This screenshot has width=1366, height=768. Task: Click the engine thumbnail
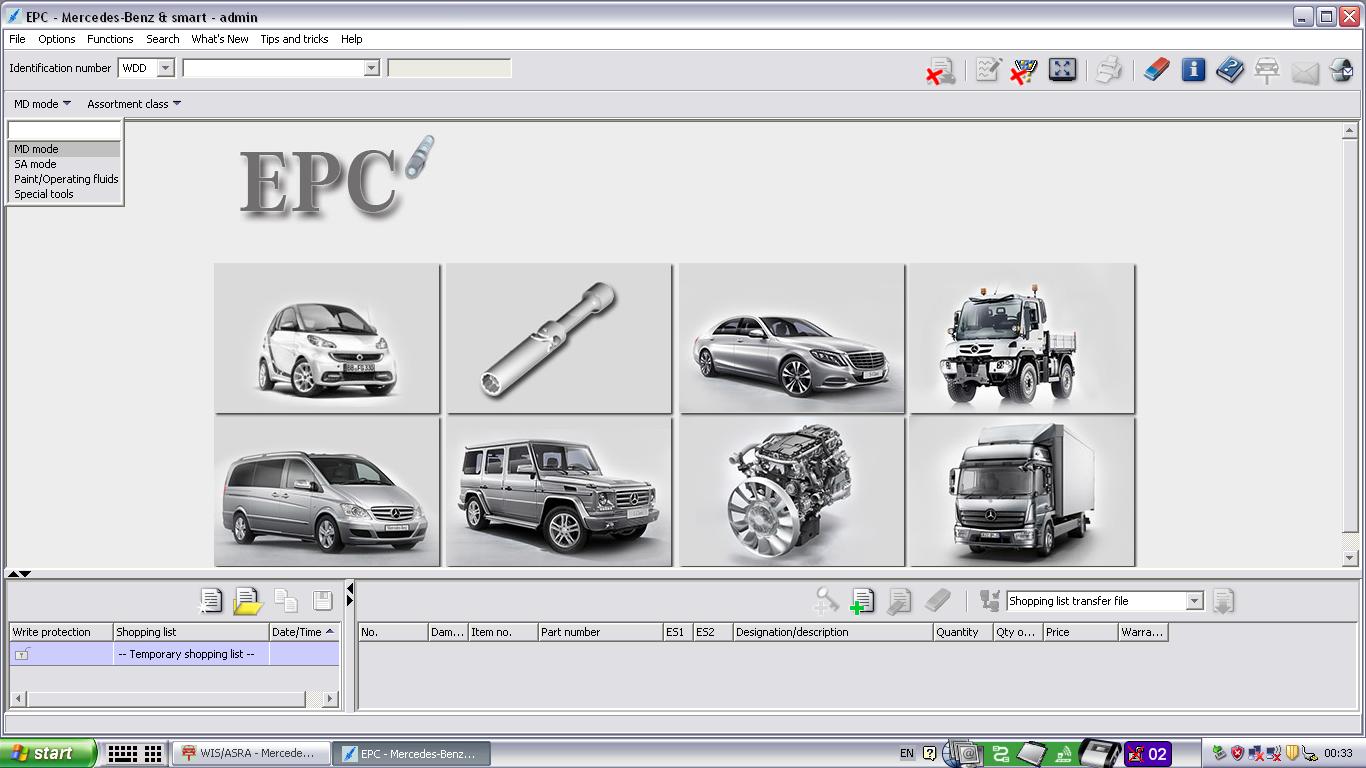point(792,492)
